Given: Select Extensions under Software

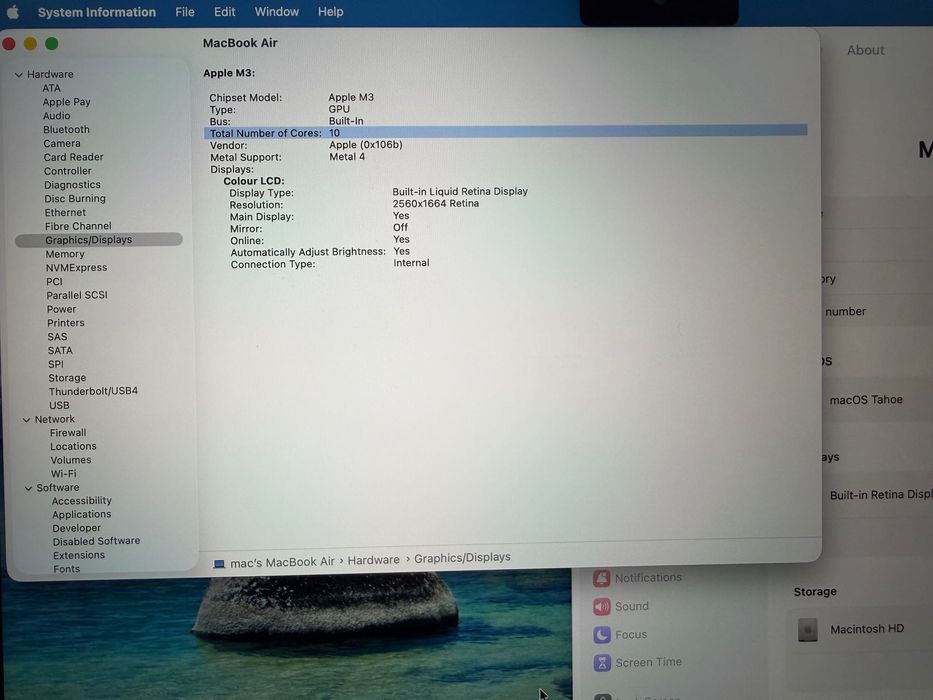Looking at the screenshot, I should point(79,555).
